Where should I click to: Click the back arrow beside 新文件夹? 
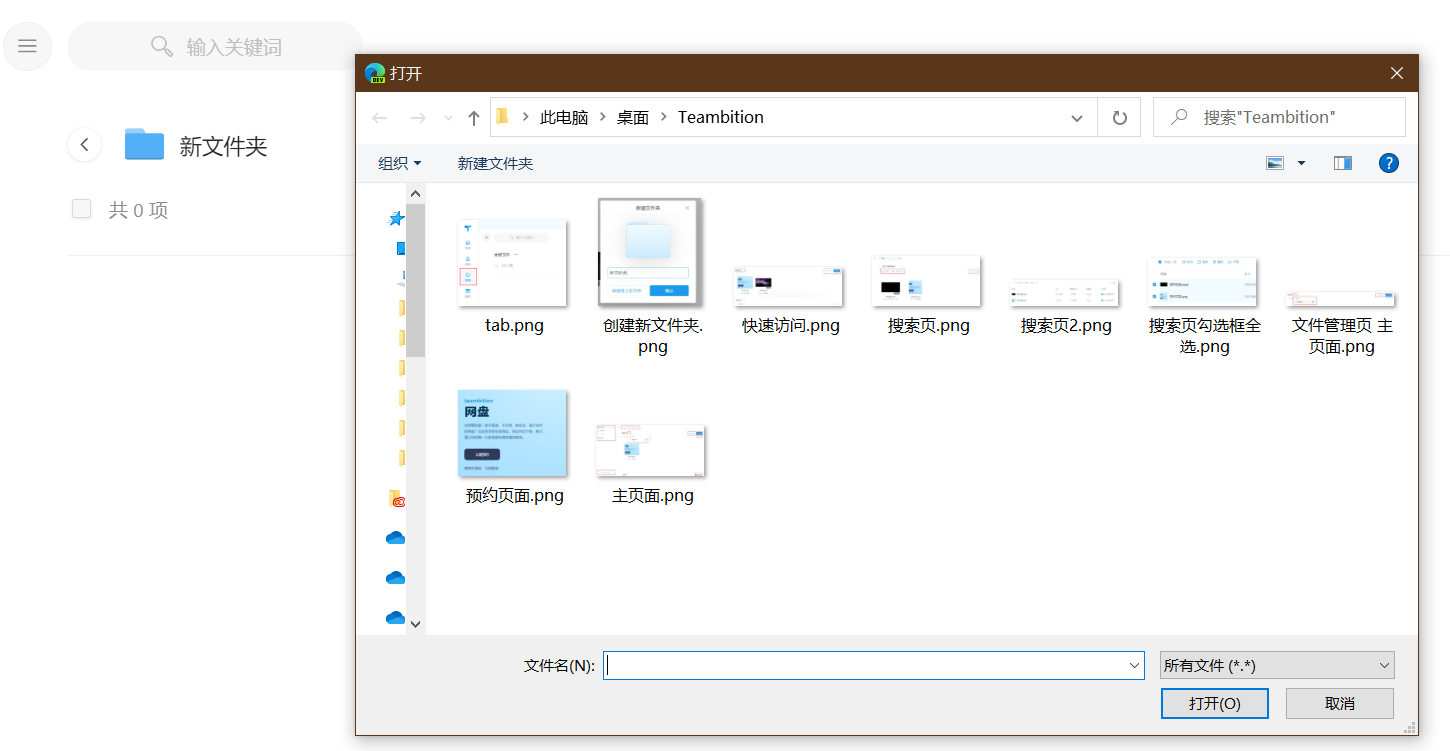point(84,145)
